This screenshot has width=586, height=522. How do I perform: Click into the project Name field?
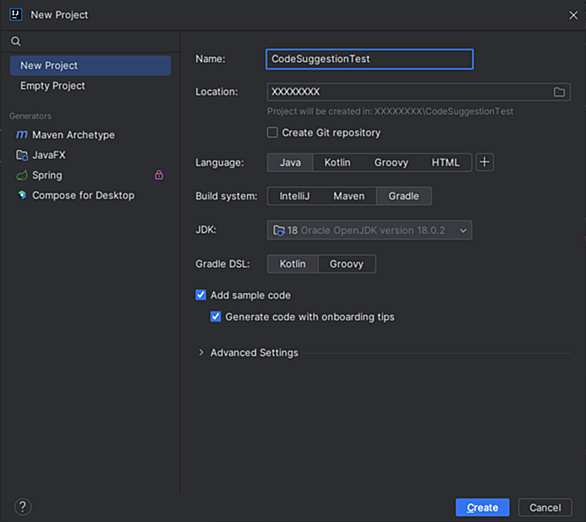click(x=369, y=59)
